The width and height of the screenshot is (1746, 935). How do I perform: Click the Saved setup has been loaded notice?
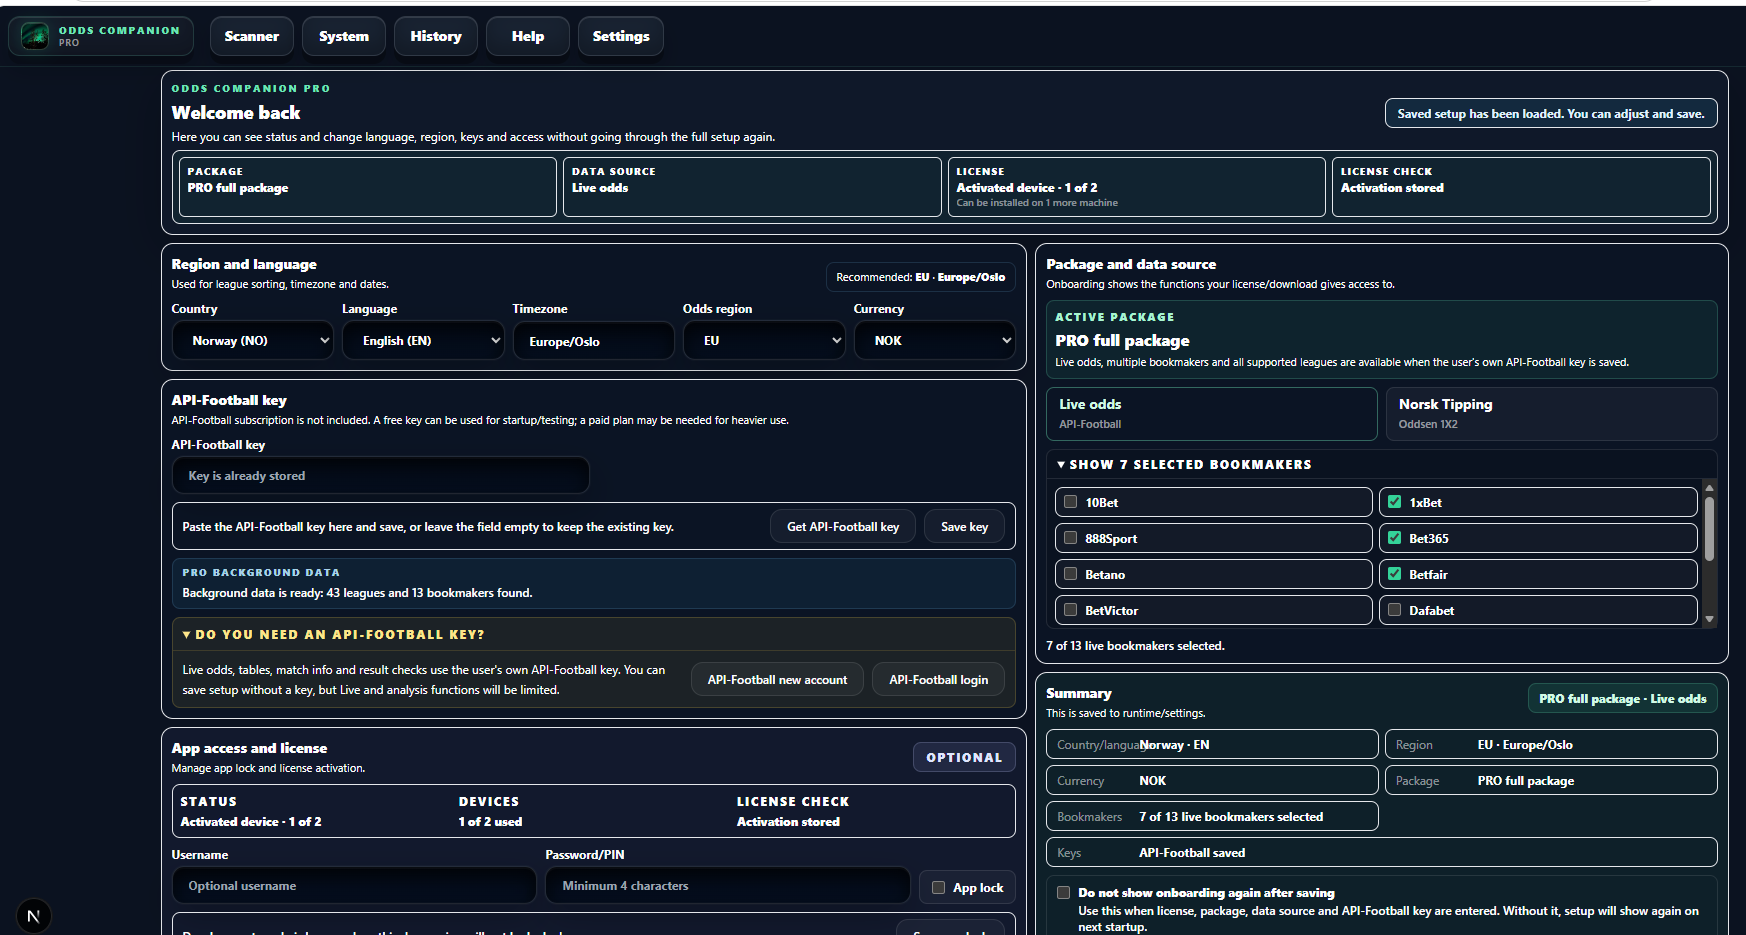click(x=1551, y=114)
